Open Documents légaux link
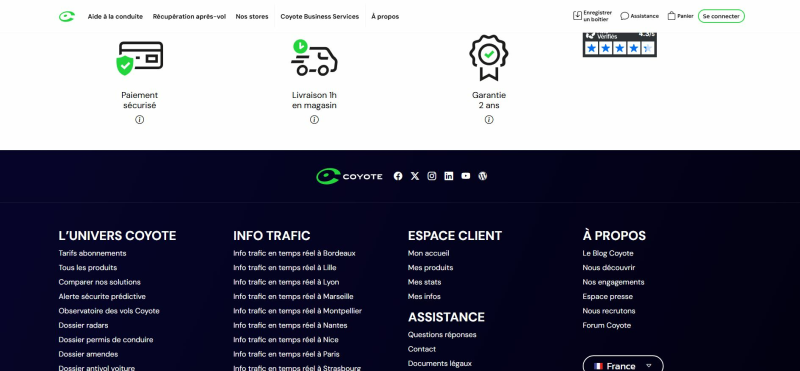Viewport: 800px width, 371px height. click(x=440, y=363)
